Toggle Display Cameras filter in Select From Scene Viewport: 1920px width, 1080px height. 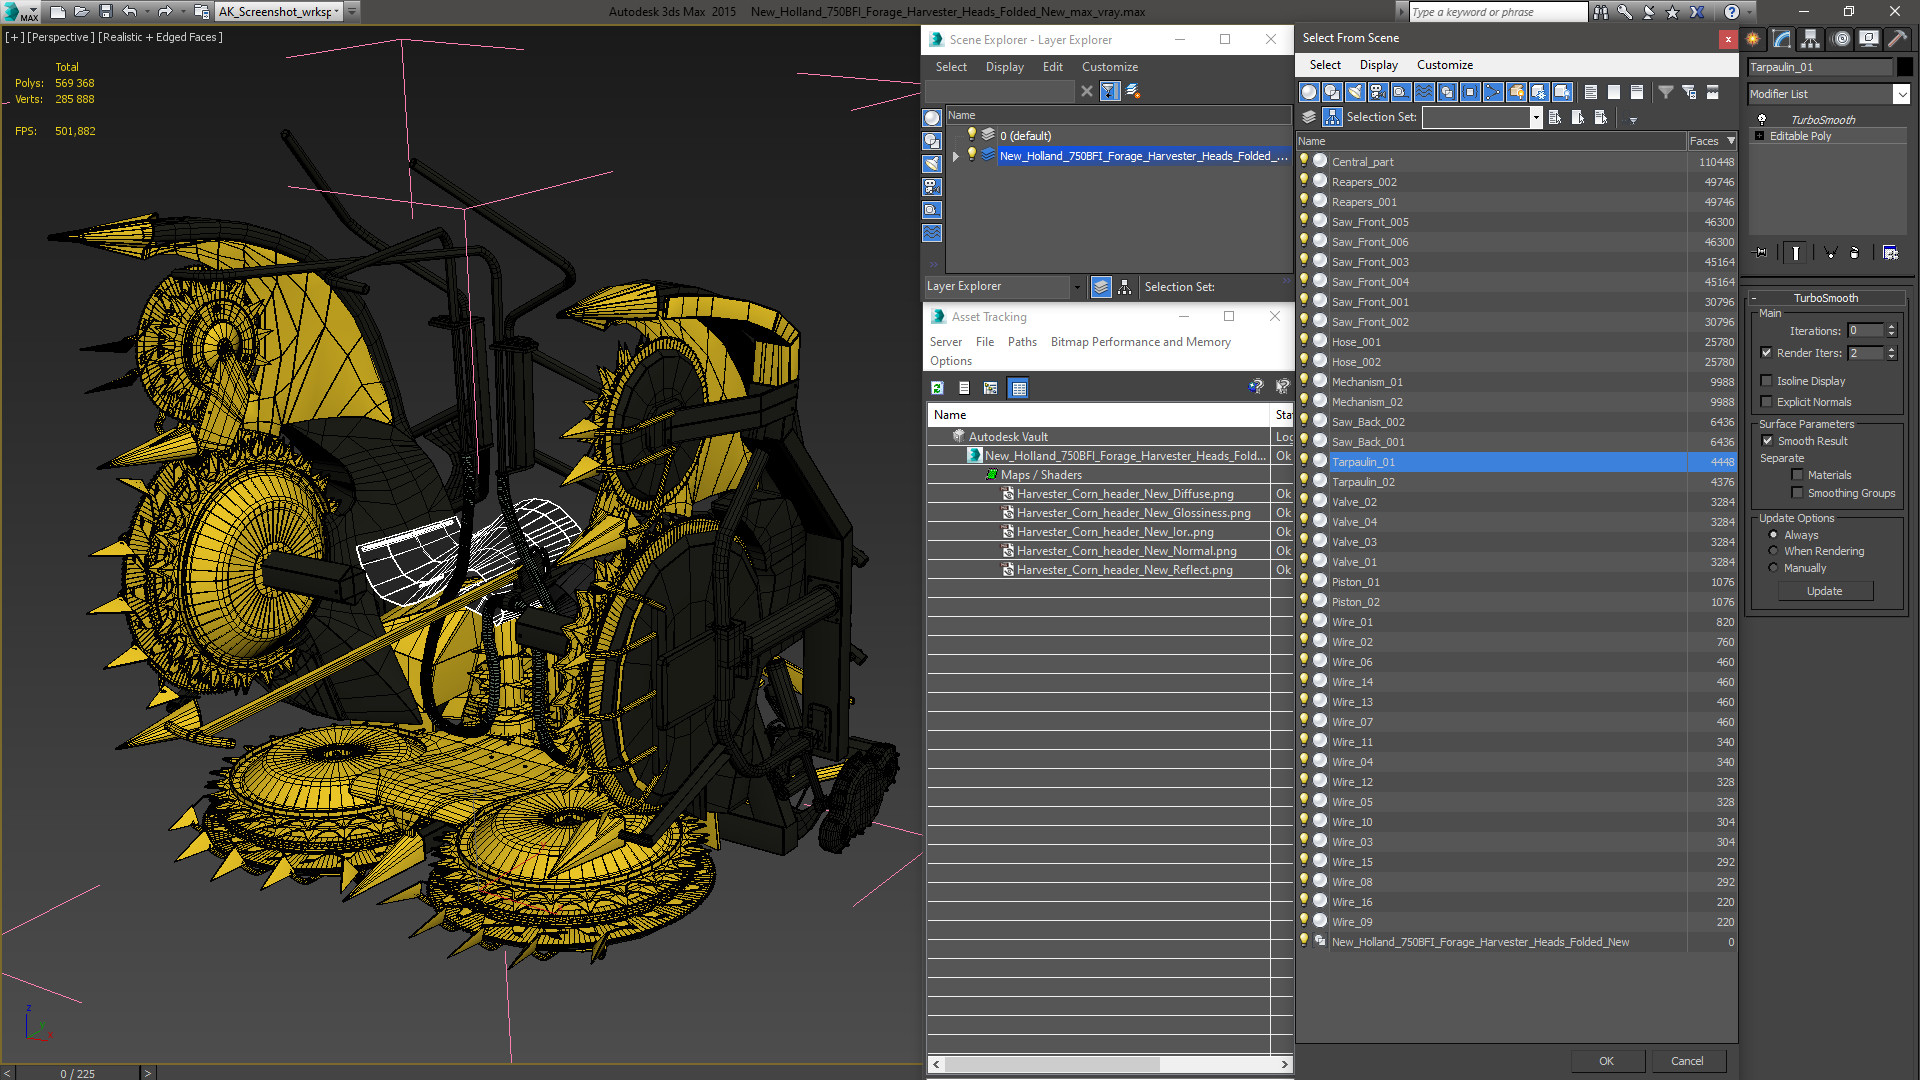[1378, 92]
